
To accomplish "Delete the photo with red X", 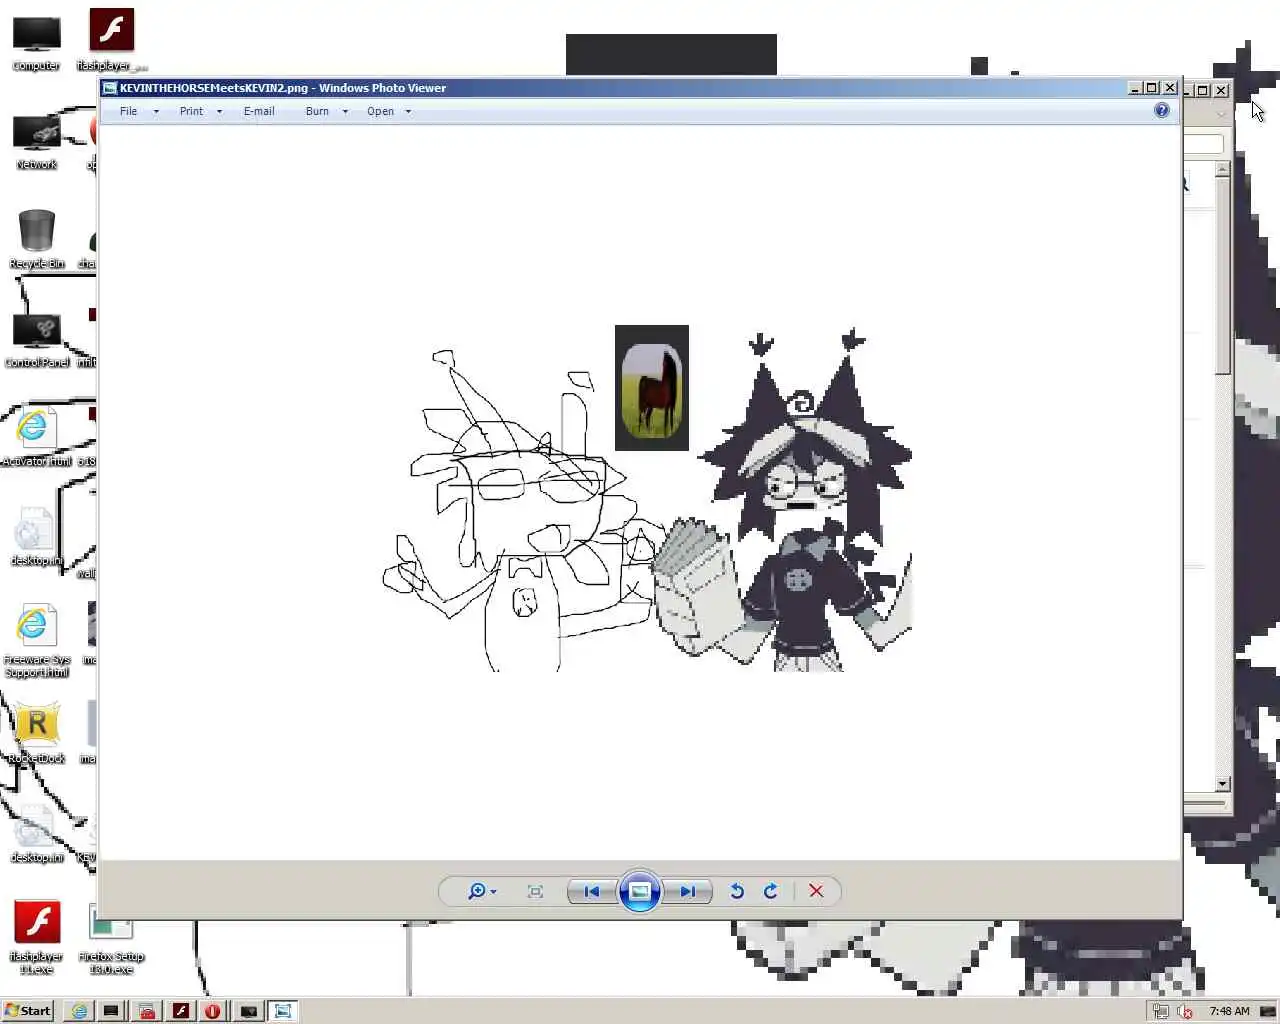I will pos(816,891).
